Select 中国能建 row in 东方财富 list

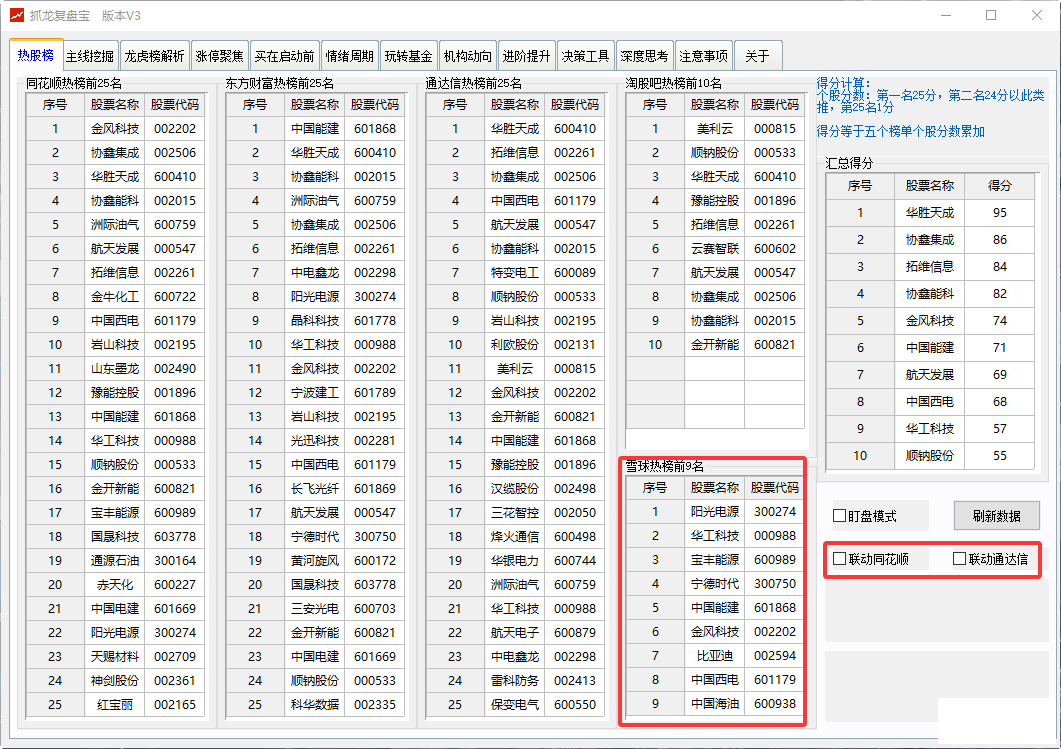(x=315, y=129)
